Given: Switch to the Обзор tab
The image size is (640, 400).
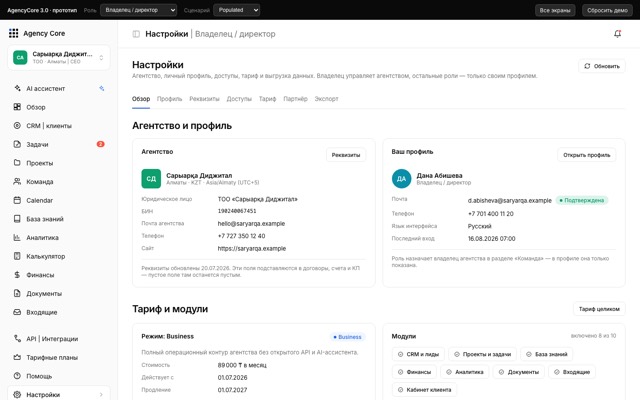Looking at the screenshot, I should pyautogui.click(x=141, y=99).
